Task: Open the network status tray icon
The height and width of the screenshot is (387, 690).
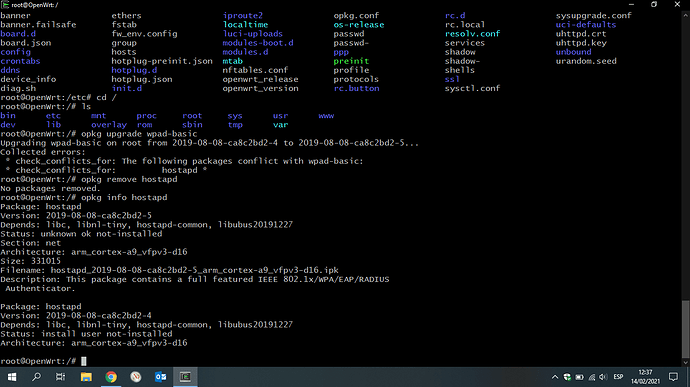Action: (x=592, y=377)
